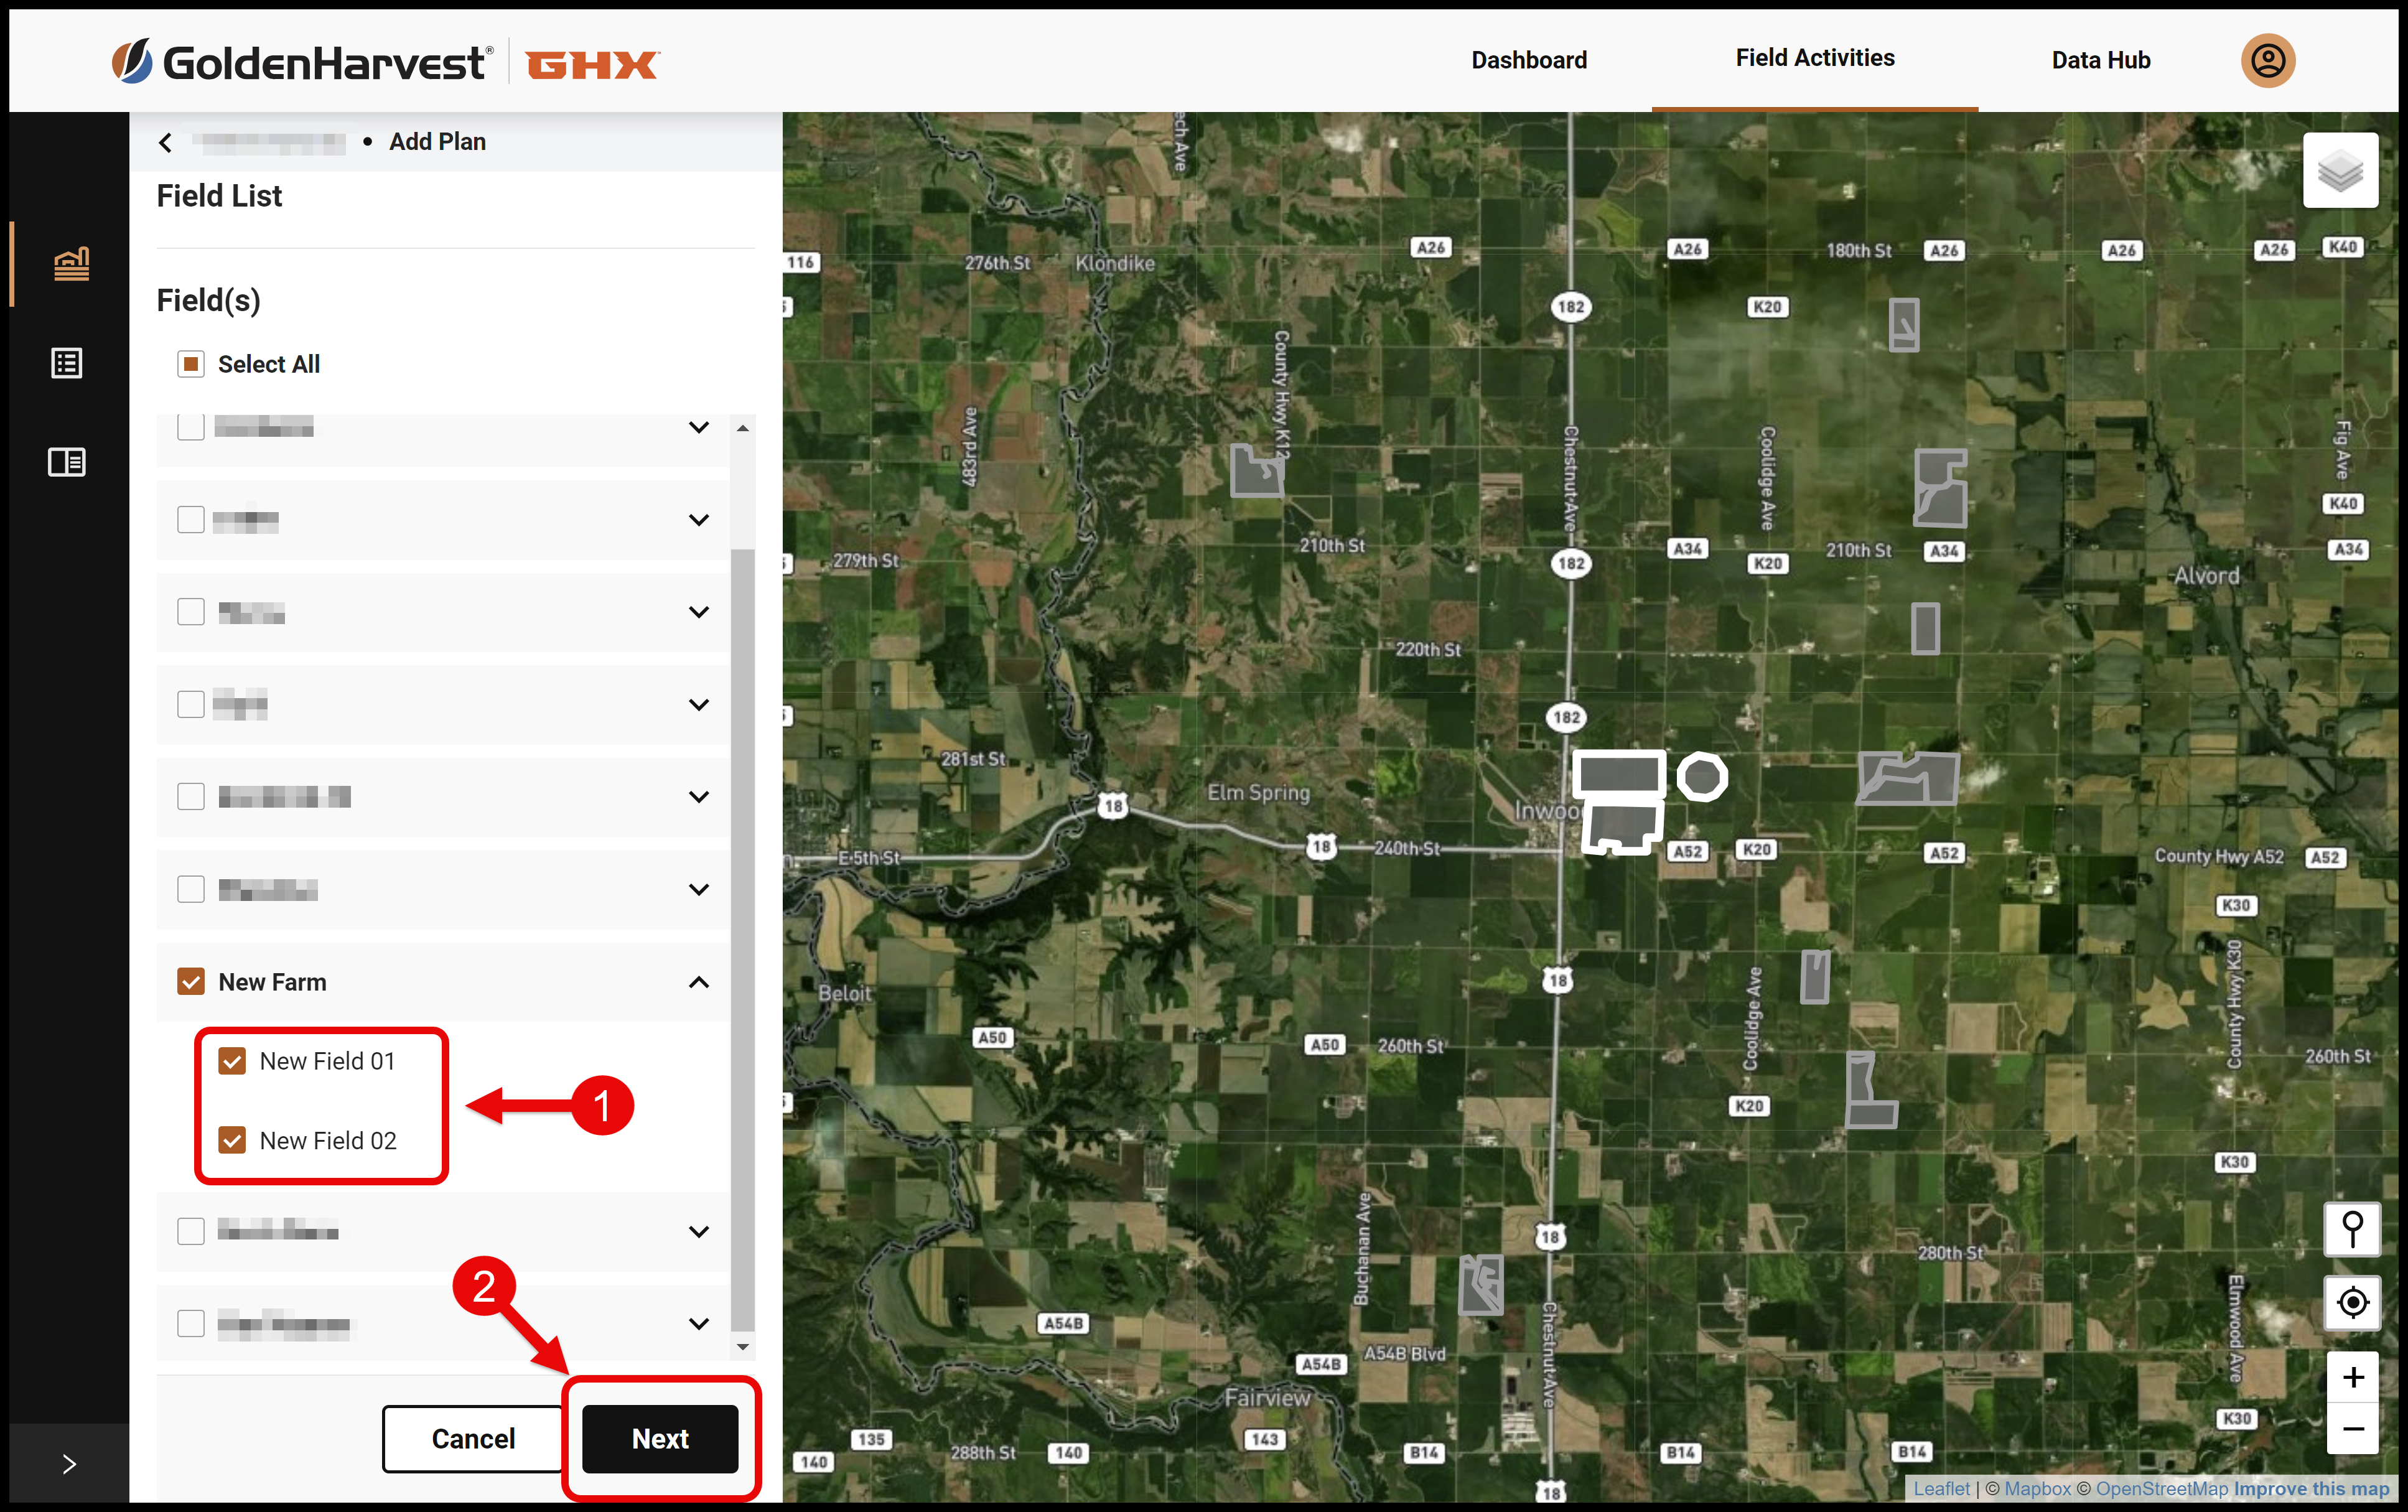Screen dimensions: 2408x1512
Task: Expand the sidebar with bottom arrow
Action: point(69,1464)
